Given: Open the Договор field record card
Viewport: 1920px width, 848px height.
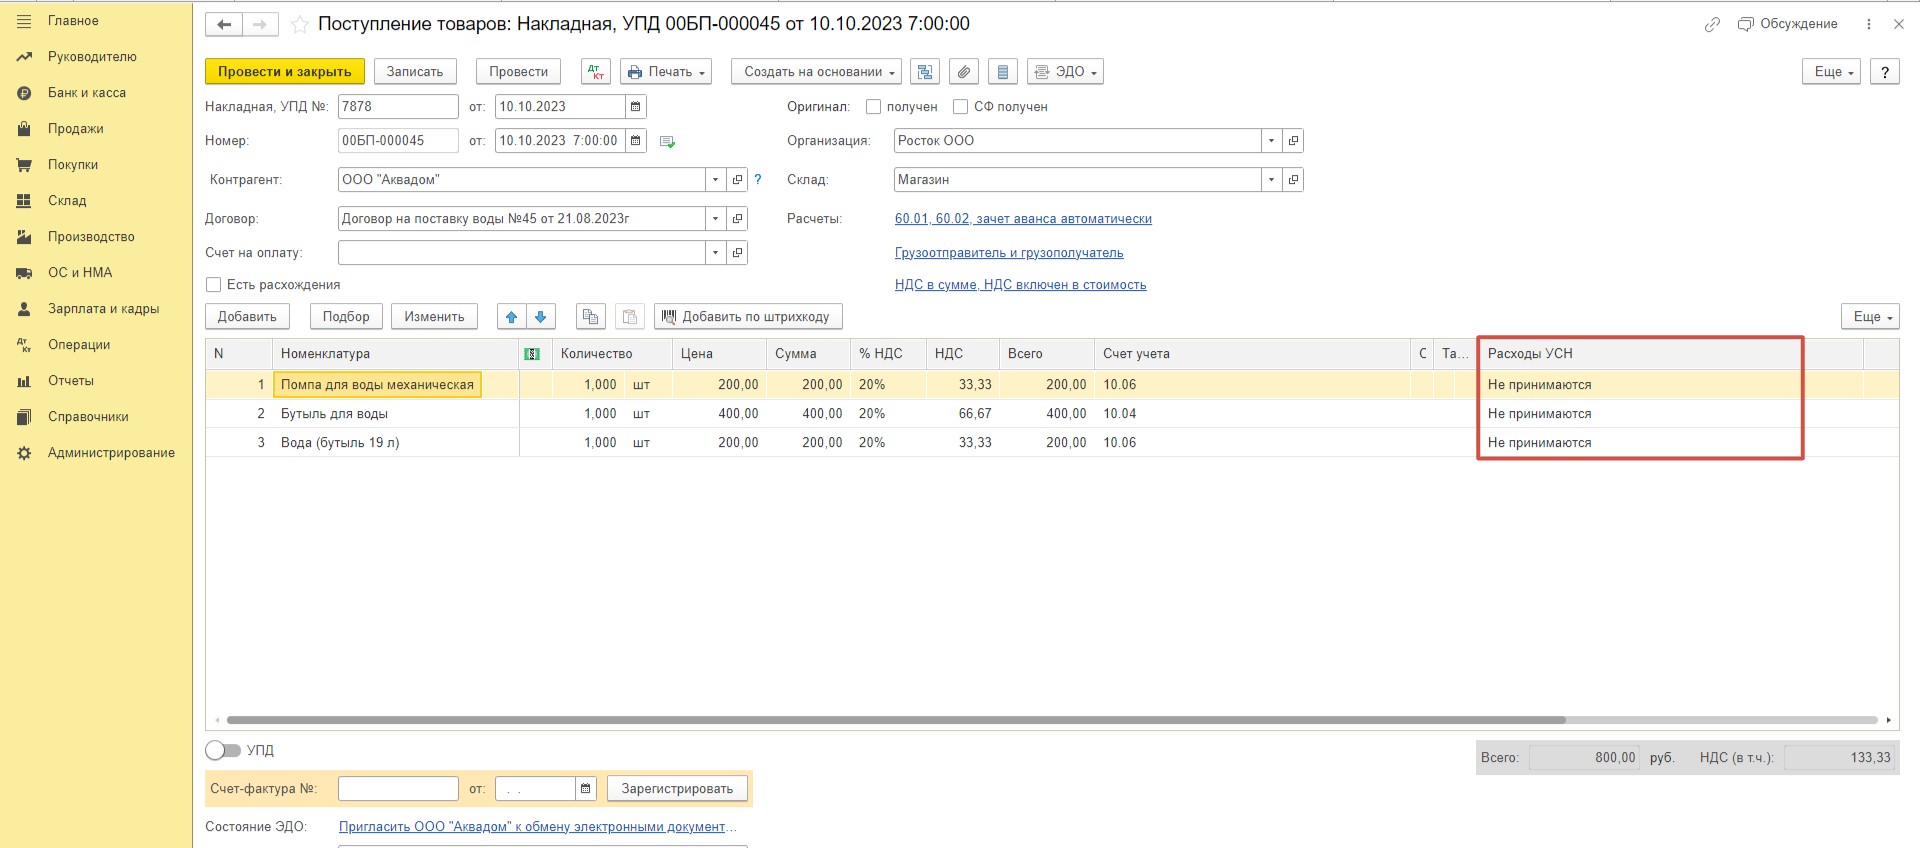Looking at the screenshot, I should click(x=737, y=219).
